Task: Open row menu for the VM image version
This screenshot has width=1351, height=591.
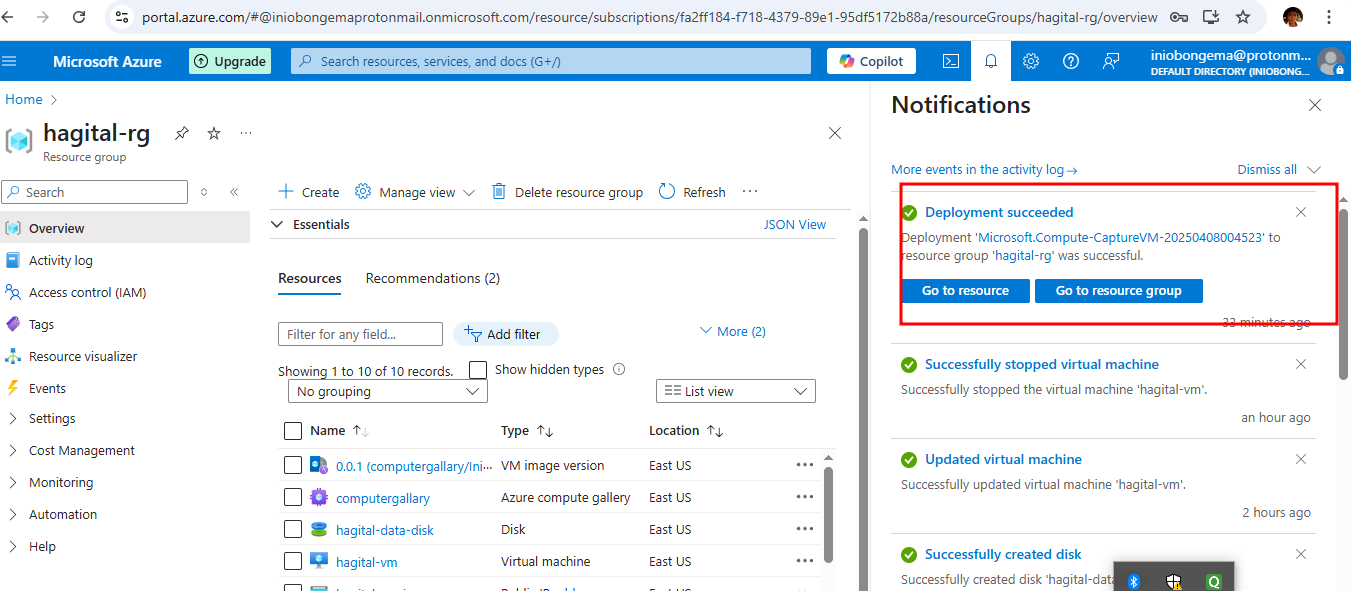Action: tap(805, 465)
